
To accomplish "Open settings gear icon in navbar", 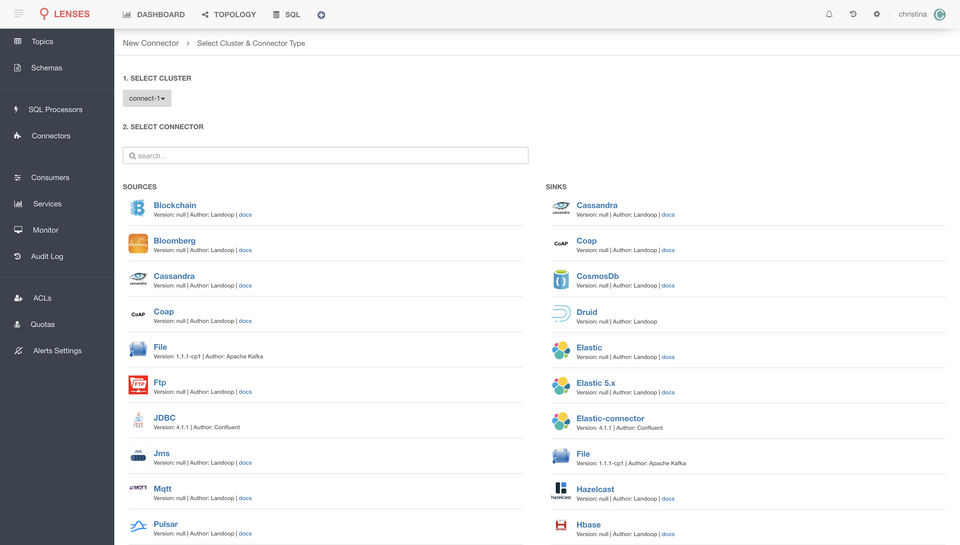I will coord(877,14).
